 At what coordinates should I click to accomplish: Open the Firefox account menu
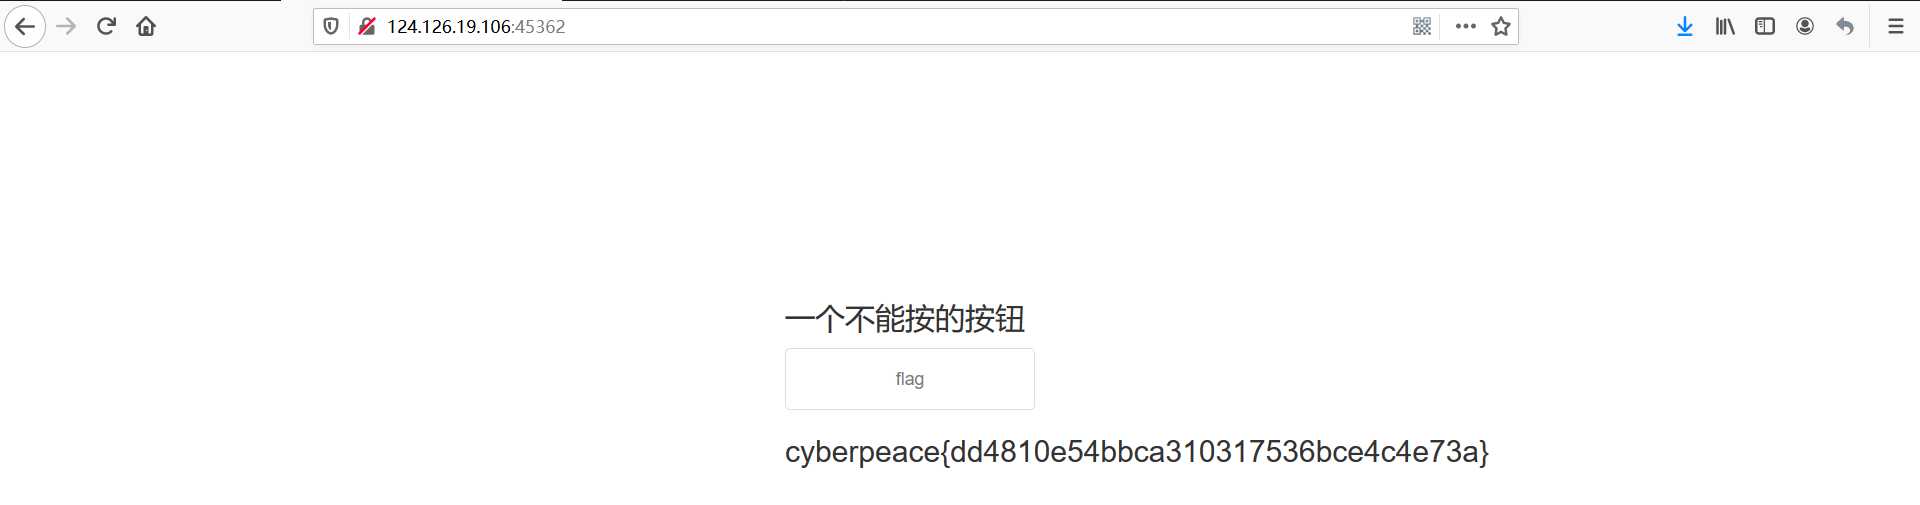pos(1805,27)
